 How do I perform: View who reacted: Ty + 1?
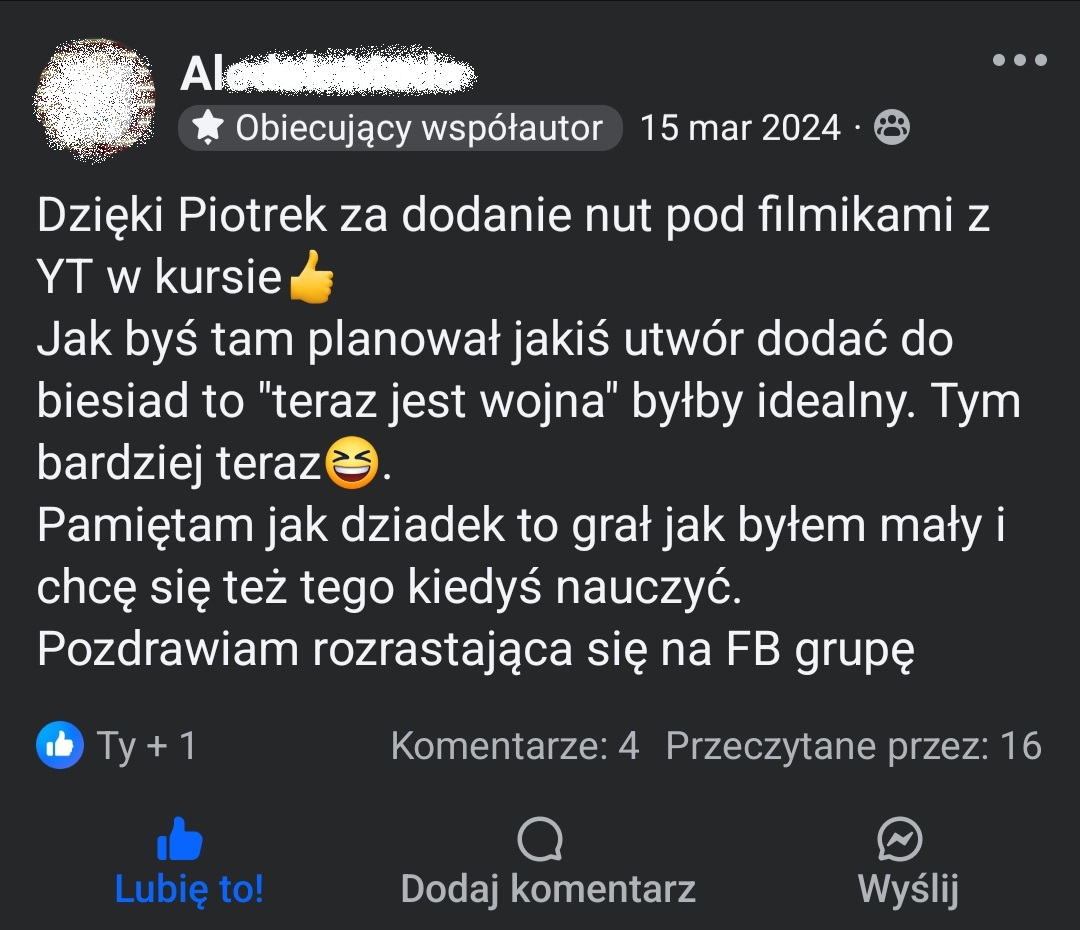click(x=146, y=745)
